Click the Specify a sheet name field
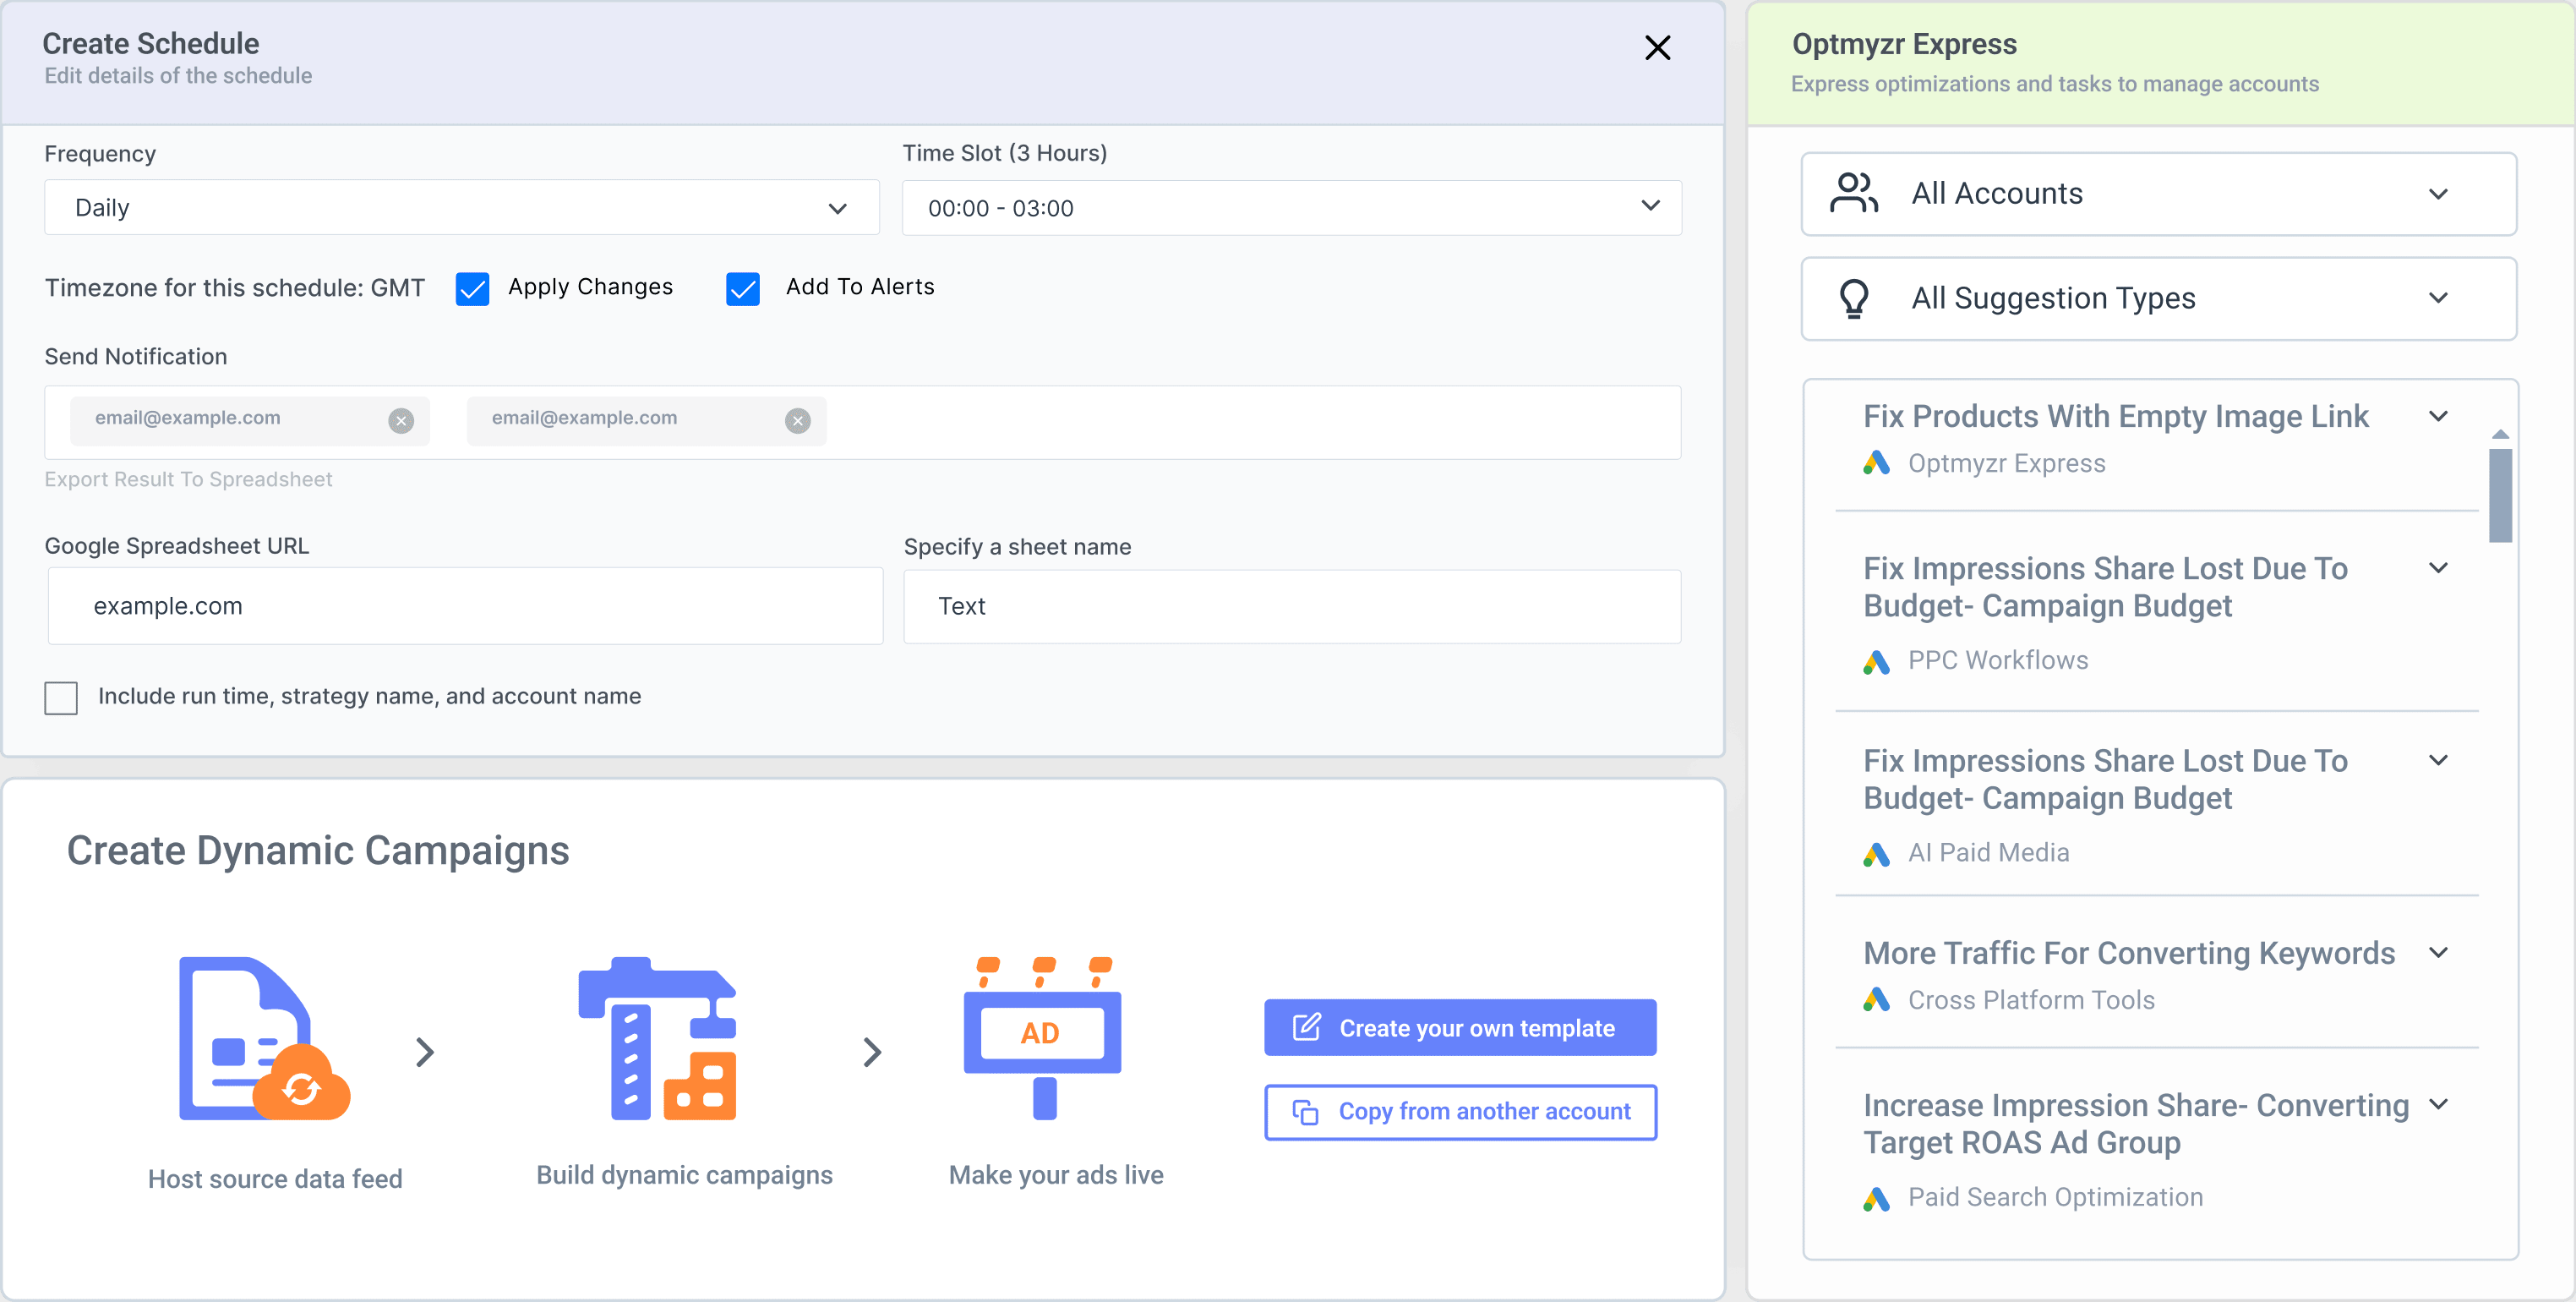Viewport: 2576px width, 1302px height. (1292, 606)
